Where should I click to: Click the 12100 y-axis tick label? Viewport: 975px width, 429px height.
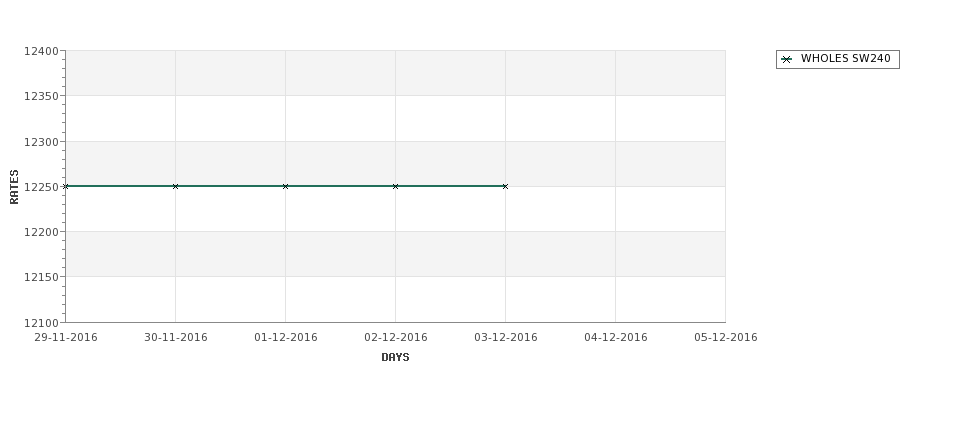(x=41, y=323)
